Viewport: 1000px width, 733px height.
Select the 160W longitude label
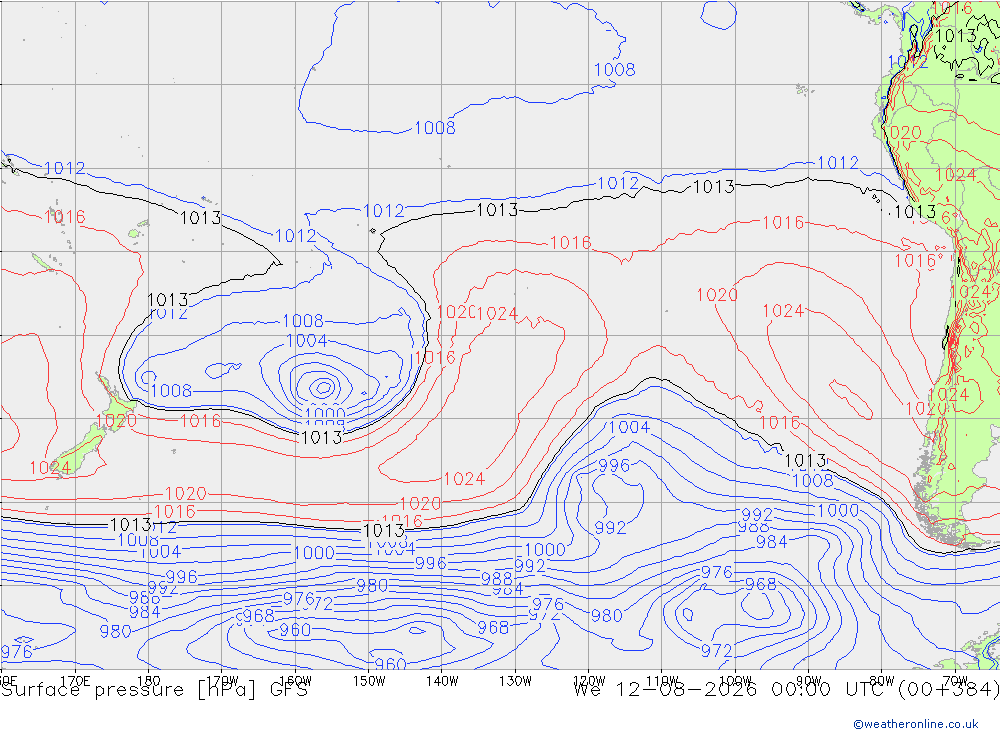pos(295,681)
